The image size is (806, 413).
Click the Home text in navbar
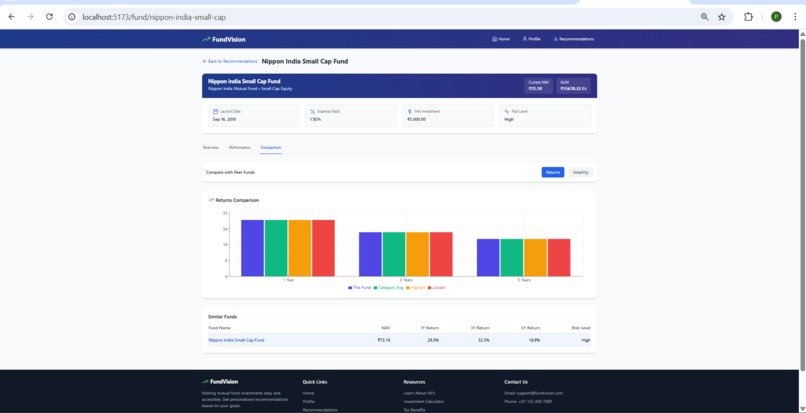(x=504, y=39)
